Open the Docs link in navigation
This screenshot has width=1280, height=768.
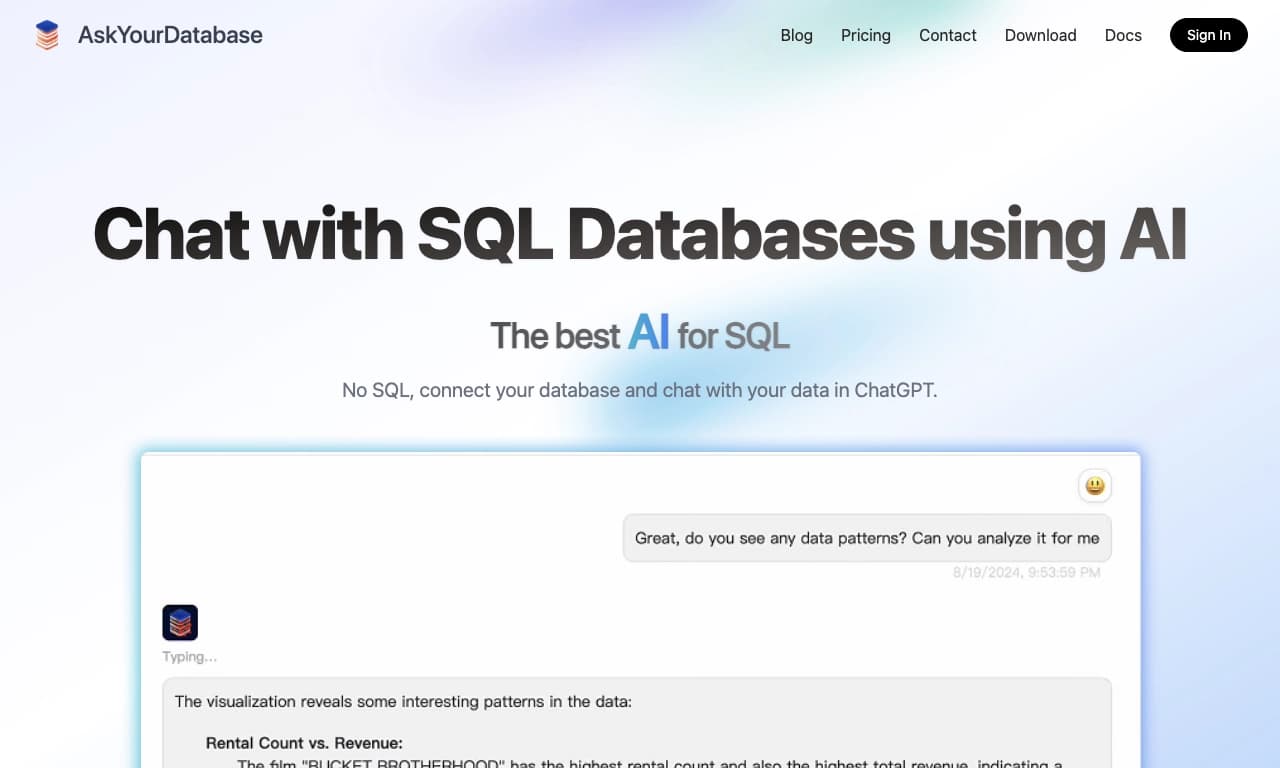(1123, 35)
